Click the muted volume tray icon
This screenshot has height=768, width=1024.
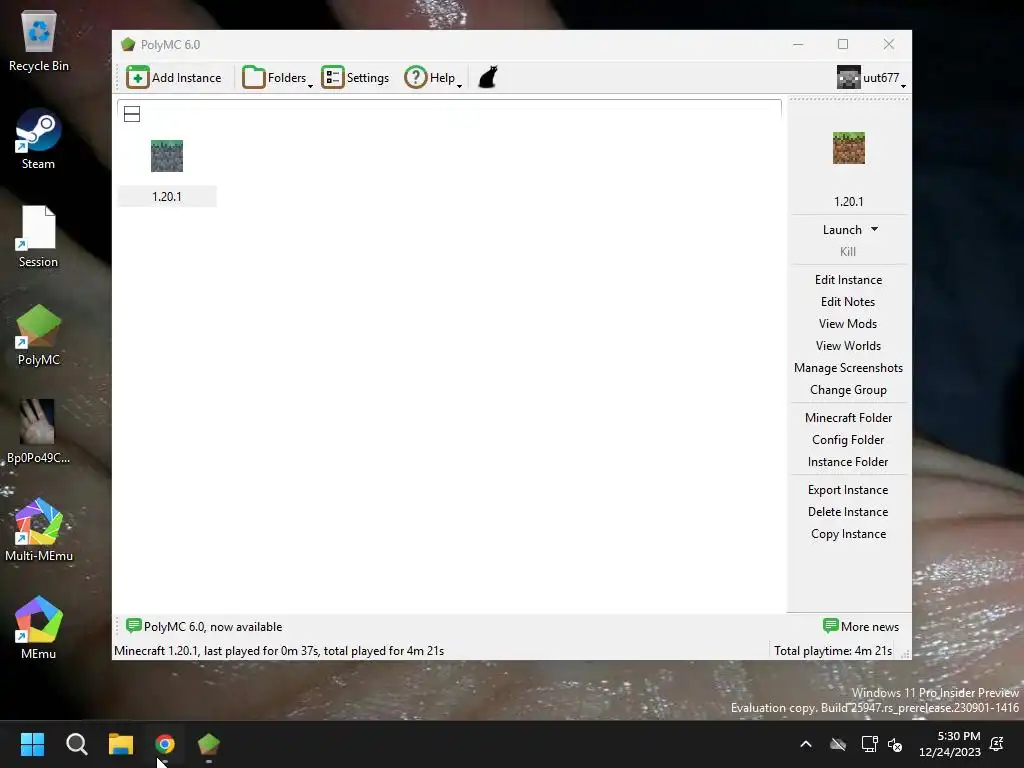point(895,744)
